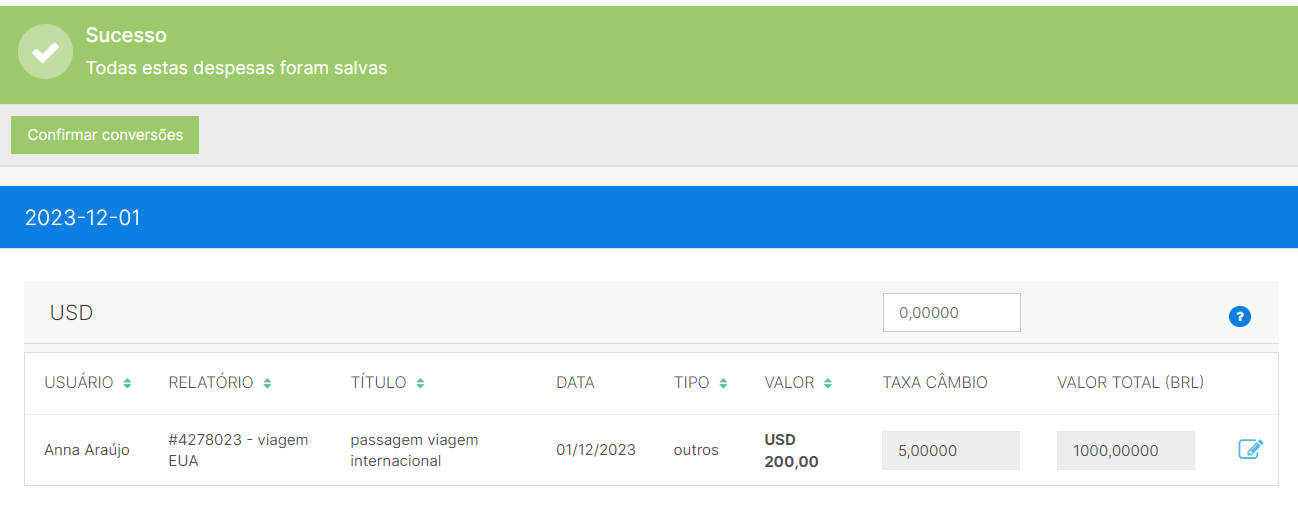This screenshot has height=514, width=1298.
Task: Select the title passagem viagem internacional
Action: point(414,450)
